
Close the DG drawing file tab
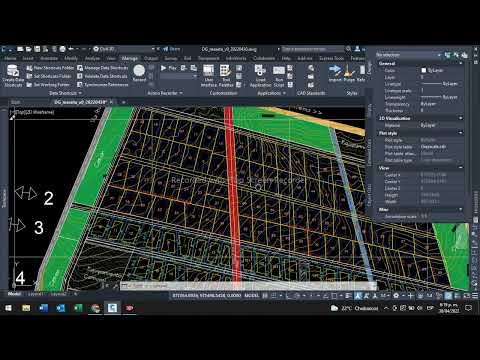click(111, 102)
